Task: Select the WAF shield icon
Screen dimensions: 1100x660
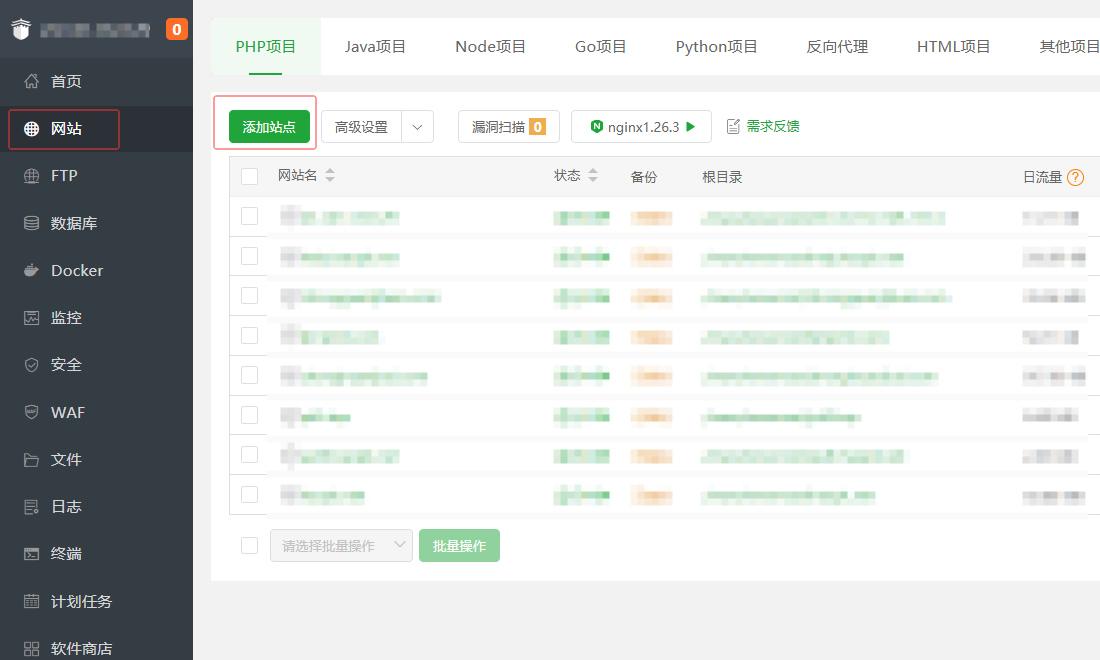Action: coord(32,412)
